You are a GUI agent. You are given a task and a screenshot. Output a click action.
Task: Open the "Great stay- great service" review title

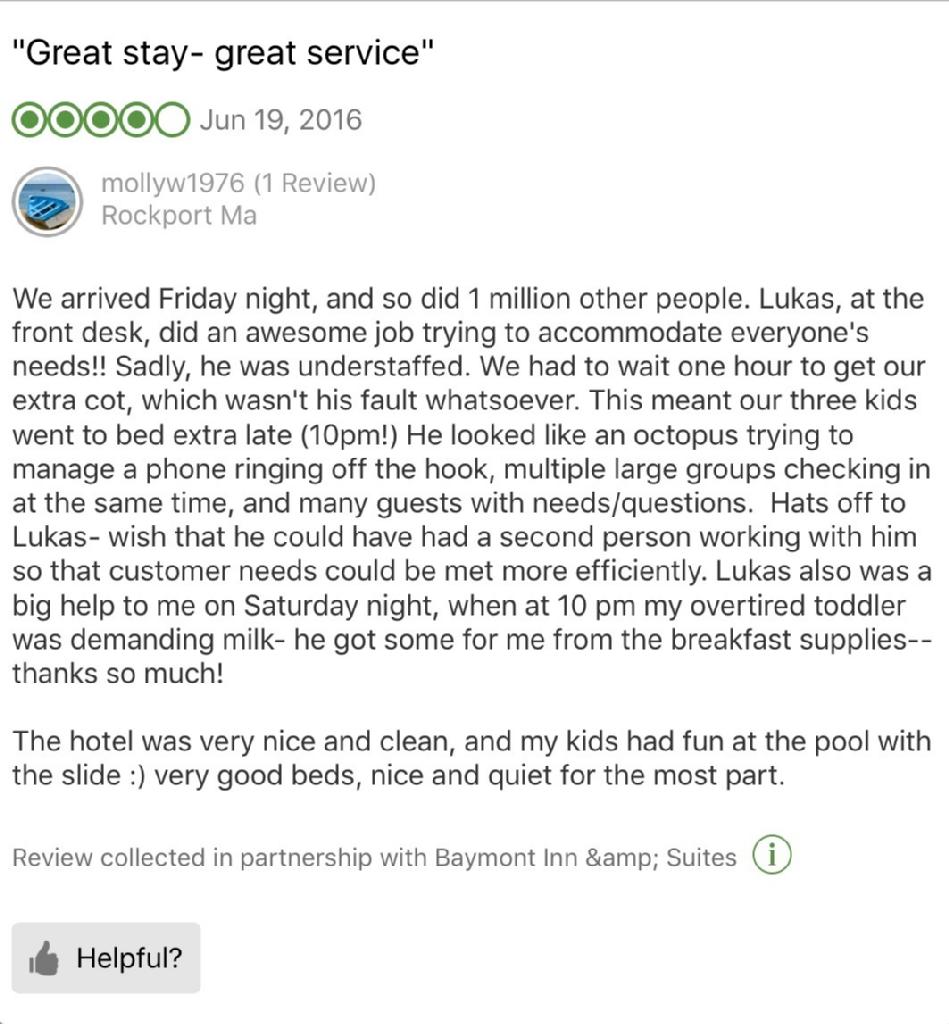tap(224, 53)
